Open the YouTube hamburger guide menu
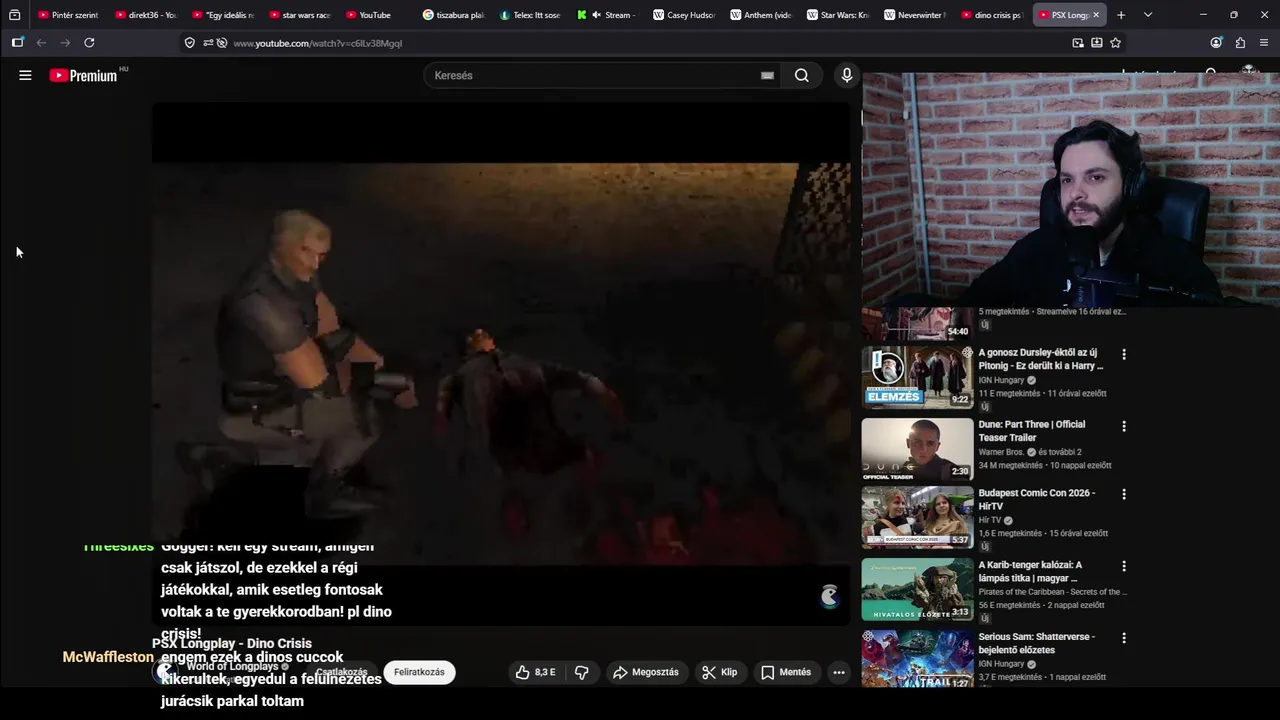1280x720 pixels. [25, 75]
